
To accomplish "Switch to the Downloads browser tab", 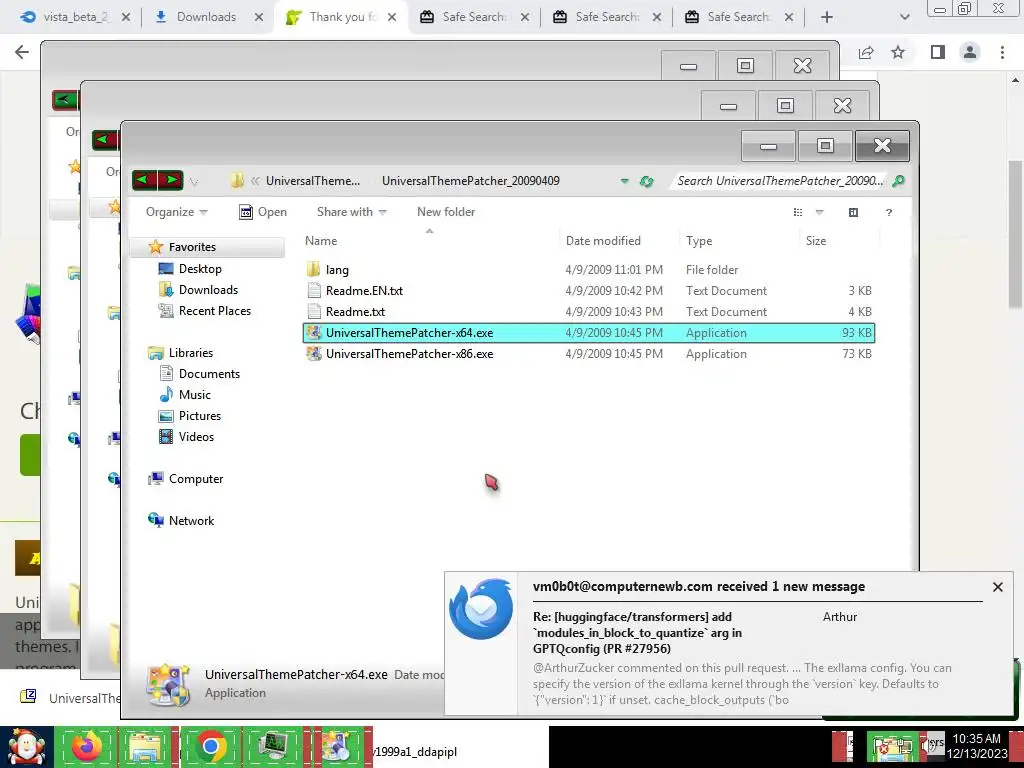I will [205, 17].
